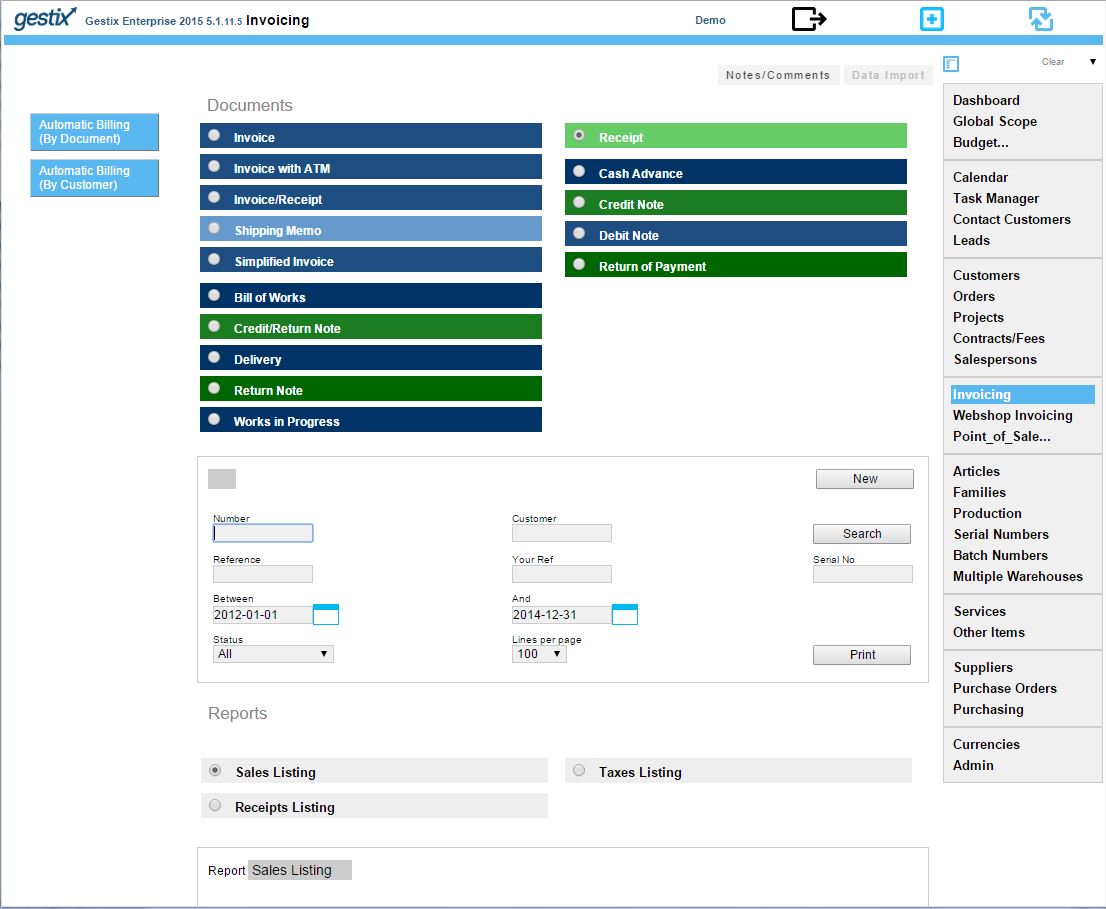Image resolution: width=1106 pixels, height=909 pixels.
Task: Click the refresh arrows icon in the header
Action: click(x=1040, y=19)
